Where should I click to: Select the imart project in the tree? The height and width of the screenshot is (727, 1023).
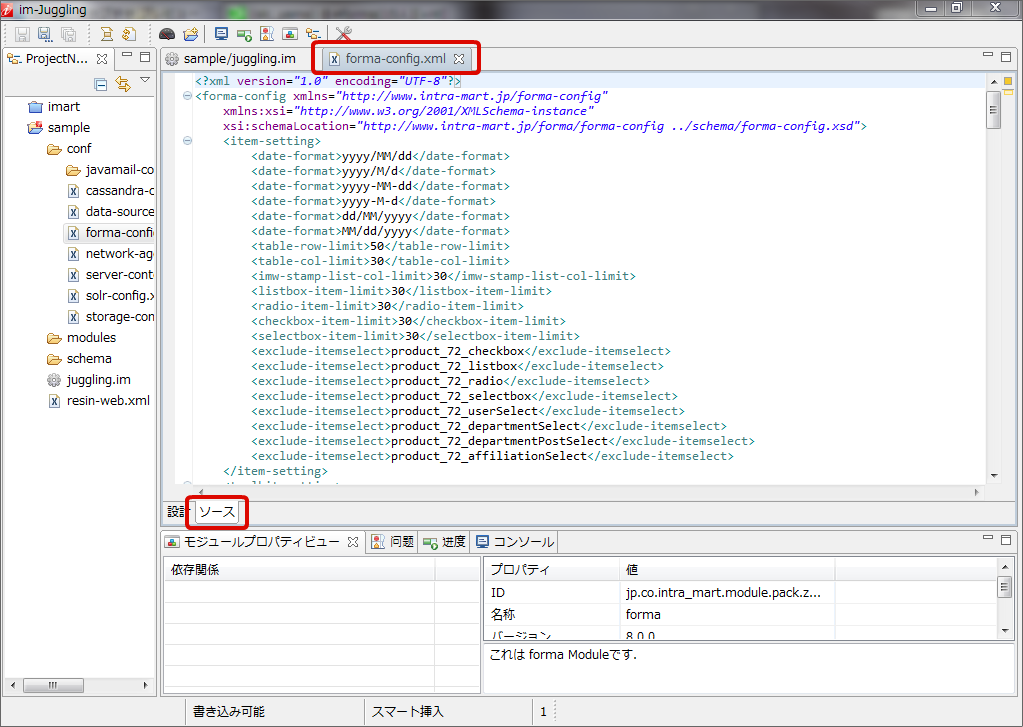tap(54, 106)
